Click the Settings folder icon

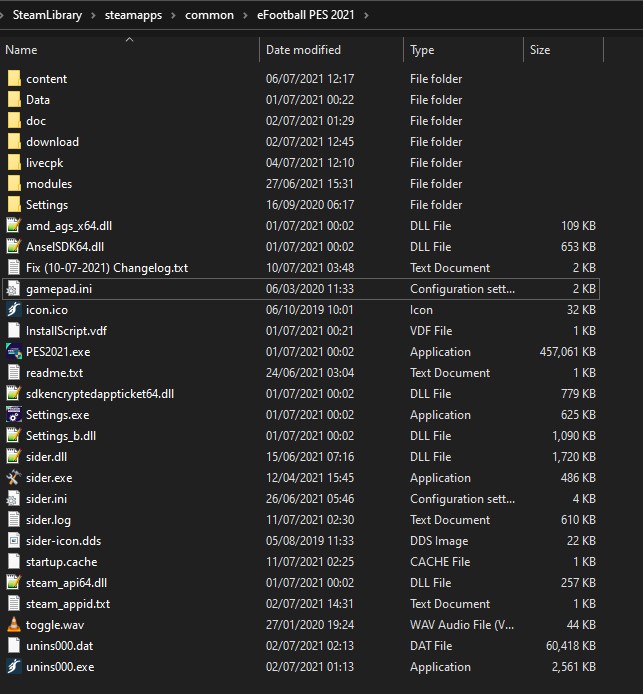pos(14,204)
